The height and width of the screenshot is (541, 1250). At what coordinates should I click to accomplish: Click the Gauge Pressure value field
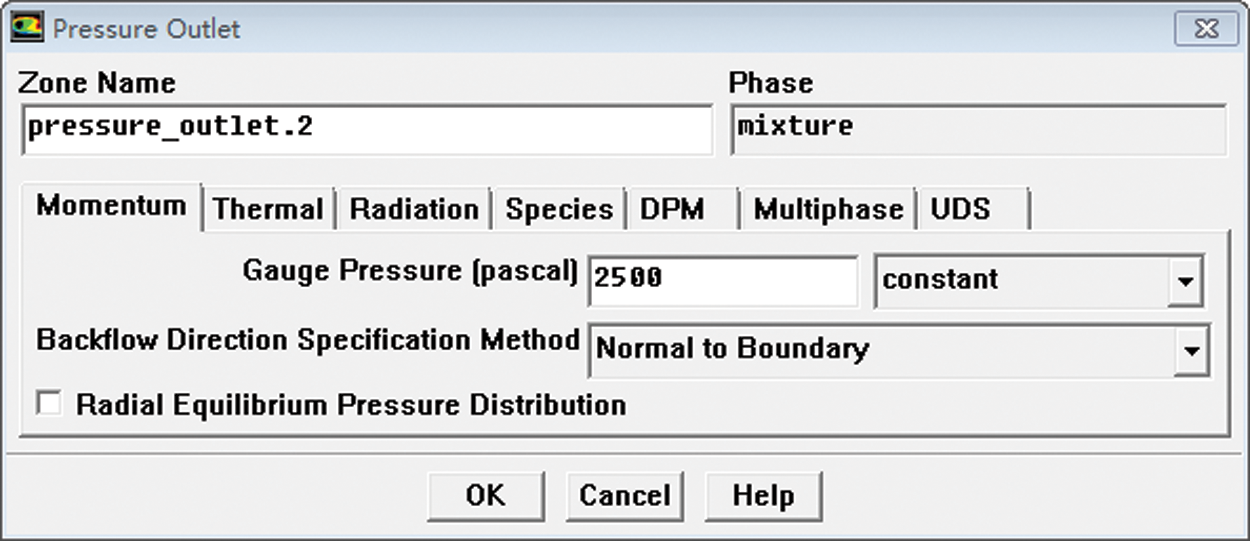tap(722, 279)
